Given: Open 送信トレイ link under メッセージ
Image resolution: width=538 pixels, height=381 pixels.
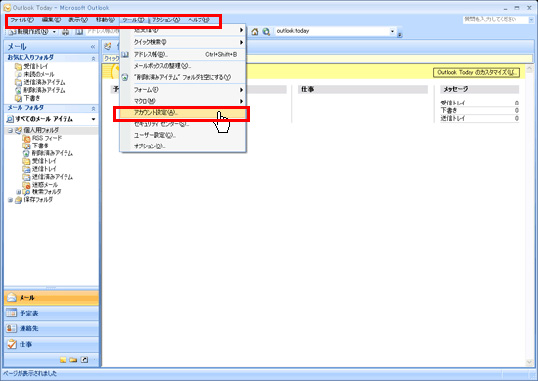Looking at the screenshot, I should pos(453,118).
